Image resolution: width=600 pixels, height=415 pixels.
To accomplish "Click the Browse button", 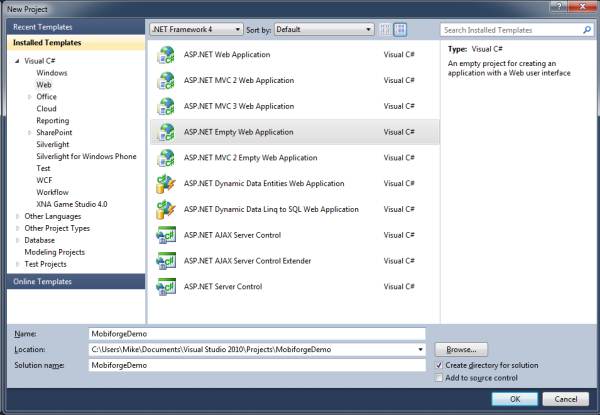I will coord(461,350).
